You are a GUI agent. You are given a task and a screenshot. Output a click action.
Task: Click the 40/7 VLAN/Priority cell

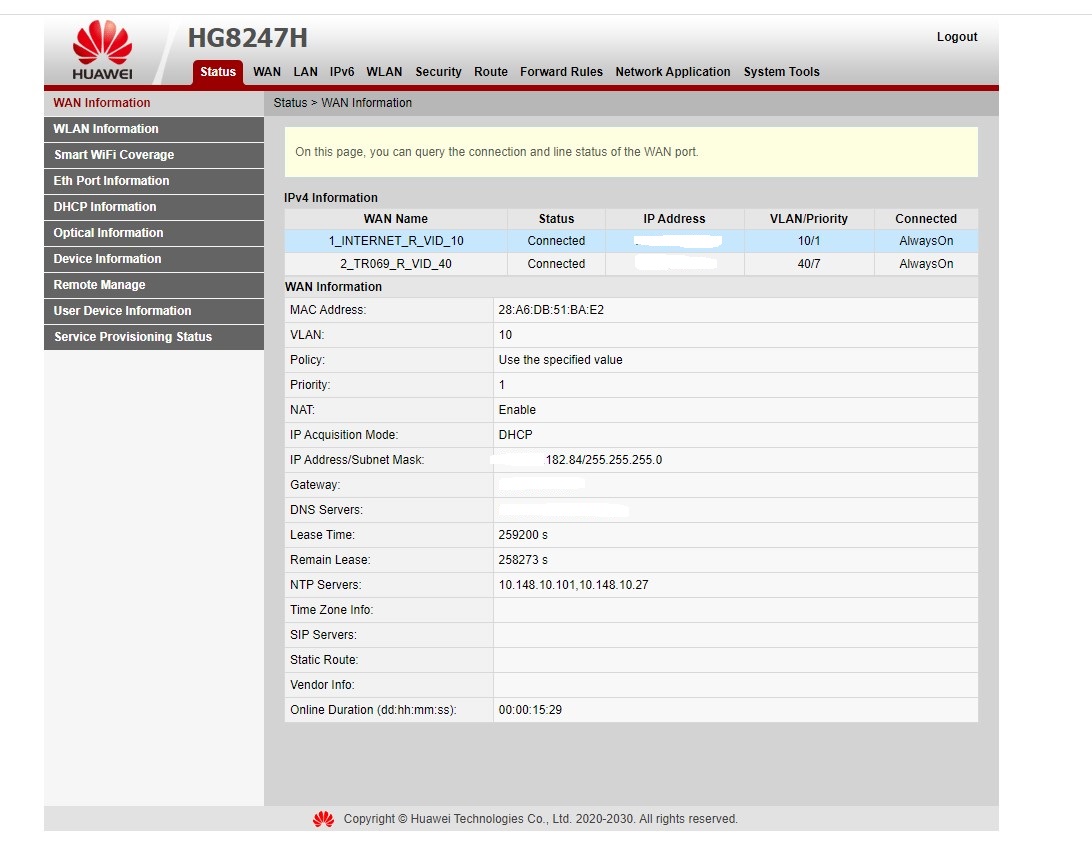point(809,264)
